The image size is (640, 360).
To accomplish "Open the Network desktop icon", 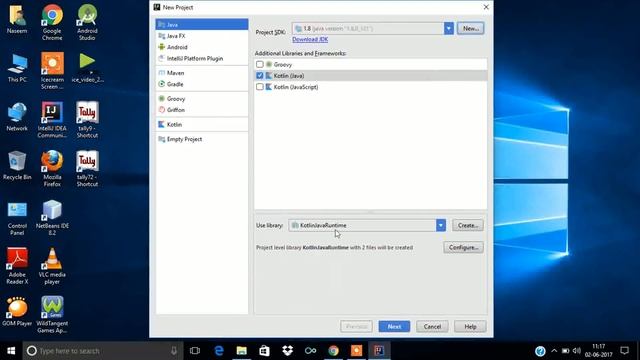I will click(x=17, y=116).
